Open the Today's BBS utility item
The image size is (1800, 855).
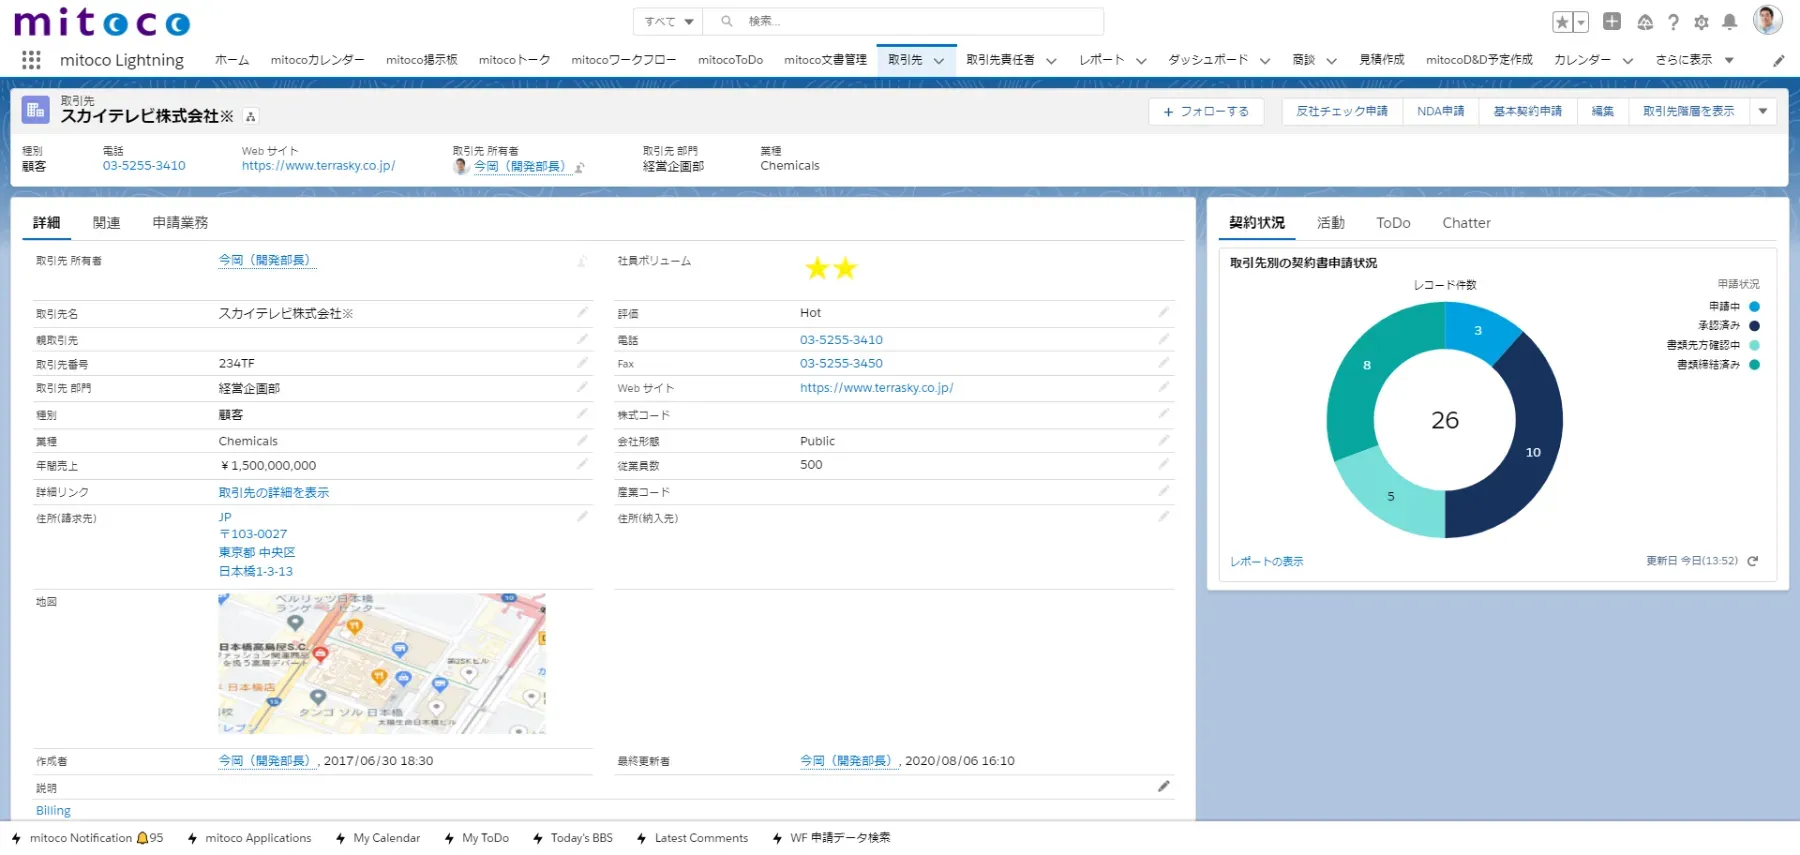(x=572, y=838)
